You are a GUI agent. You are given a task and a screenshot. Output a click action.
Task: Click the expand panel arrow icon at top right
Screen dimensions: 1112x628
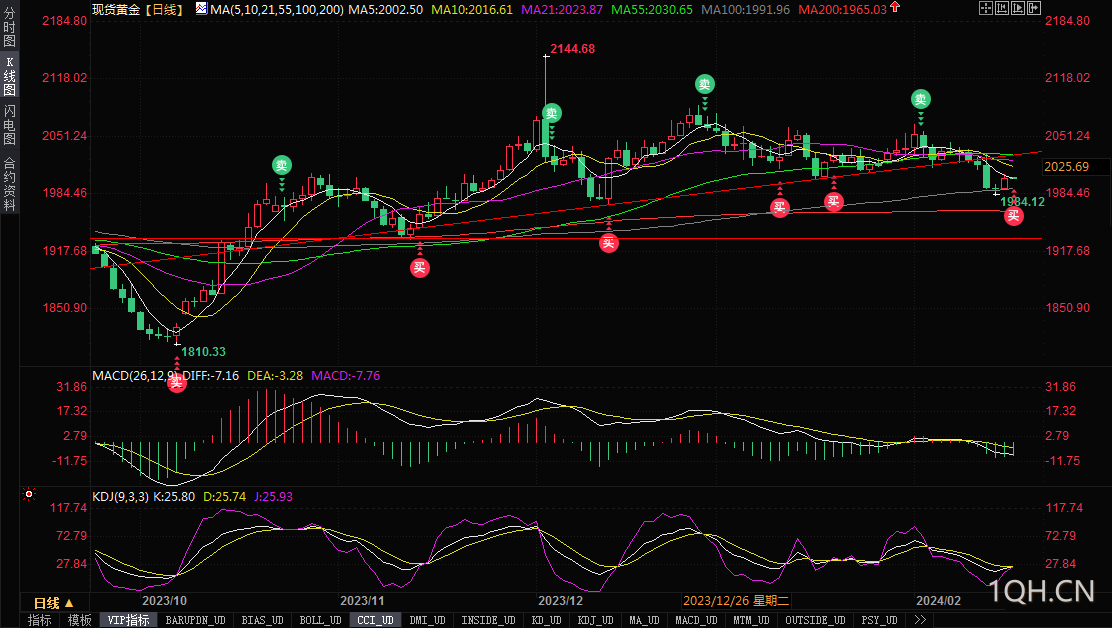[x=1034, y=9]
